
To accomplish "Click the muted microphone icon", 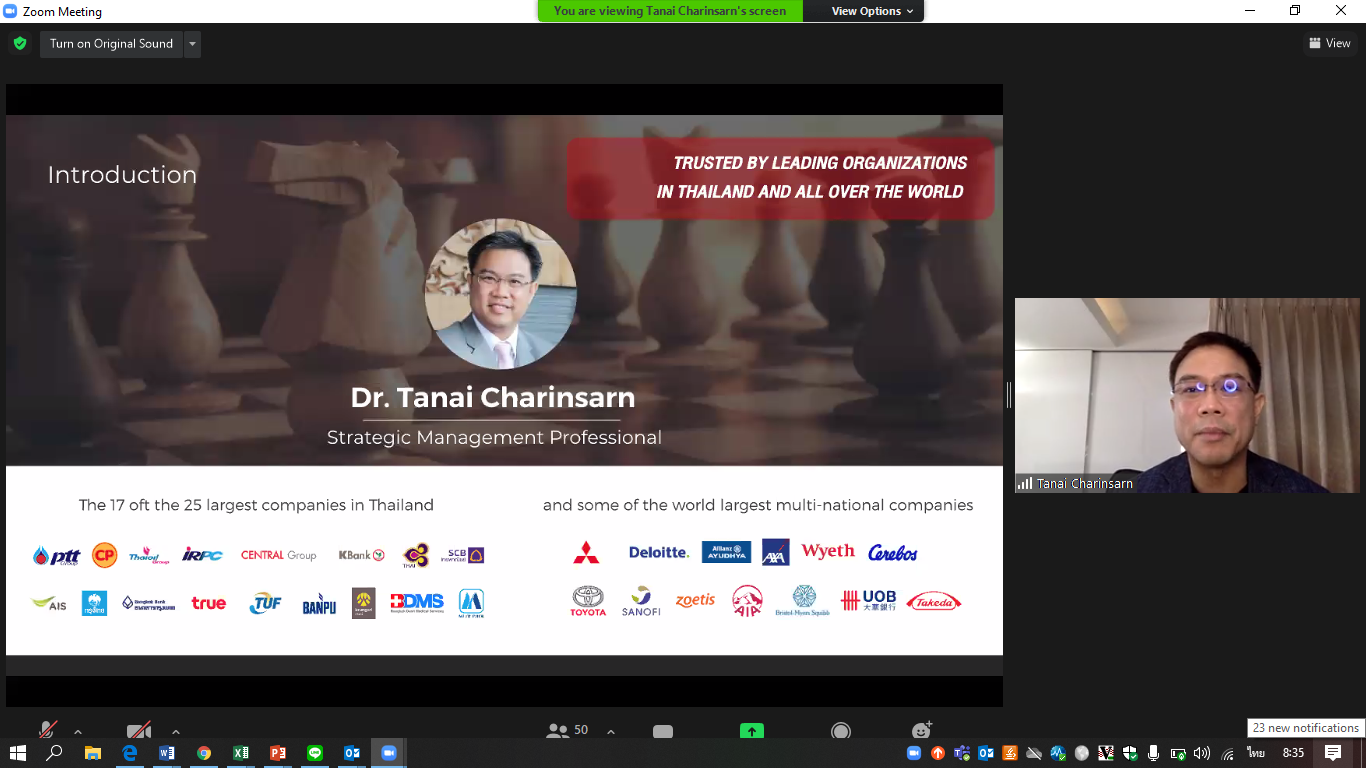I will click(47, 731).
